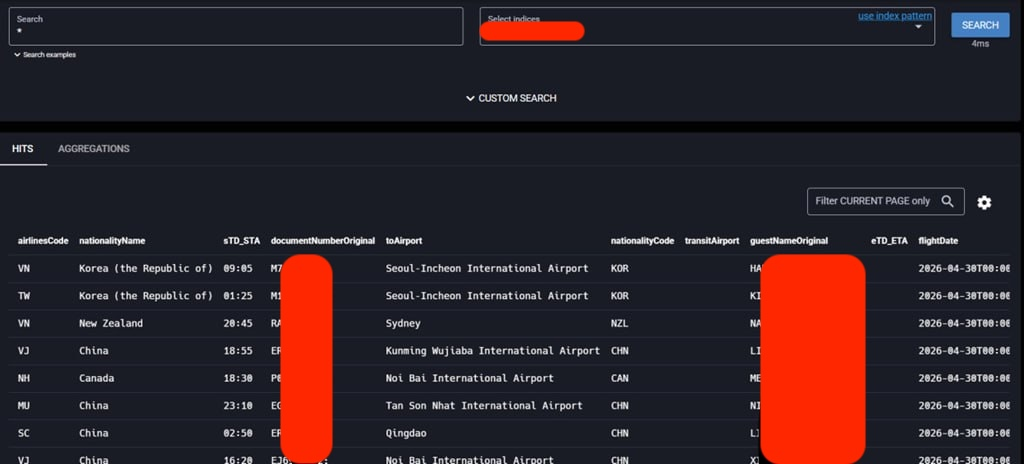
Task: Click the toAirport column header
Action: [x=404, y=241]
